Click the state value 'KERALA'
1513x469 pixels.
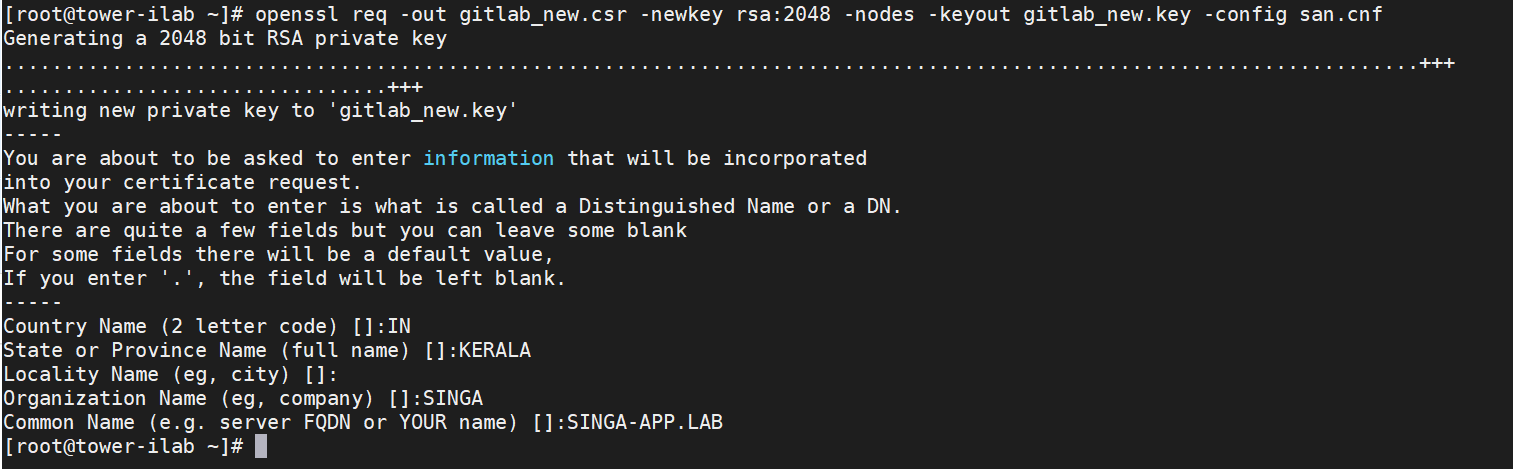click(x=495, y=350)
